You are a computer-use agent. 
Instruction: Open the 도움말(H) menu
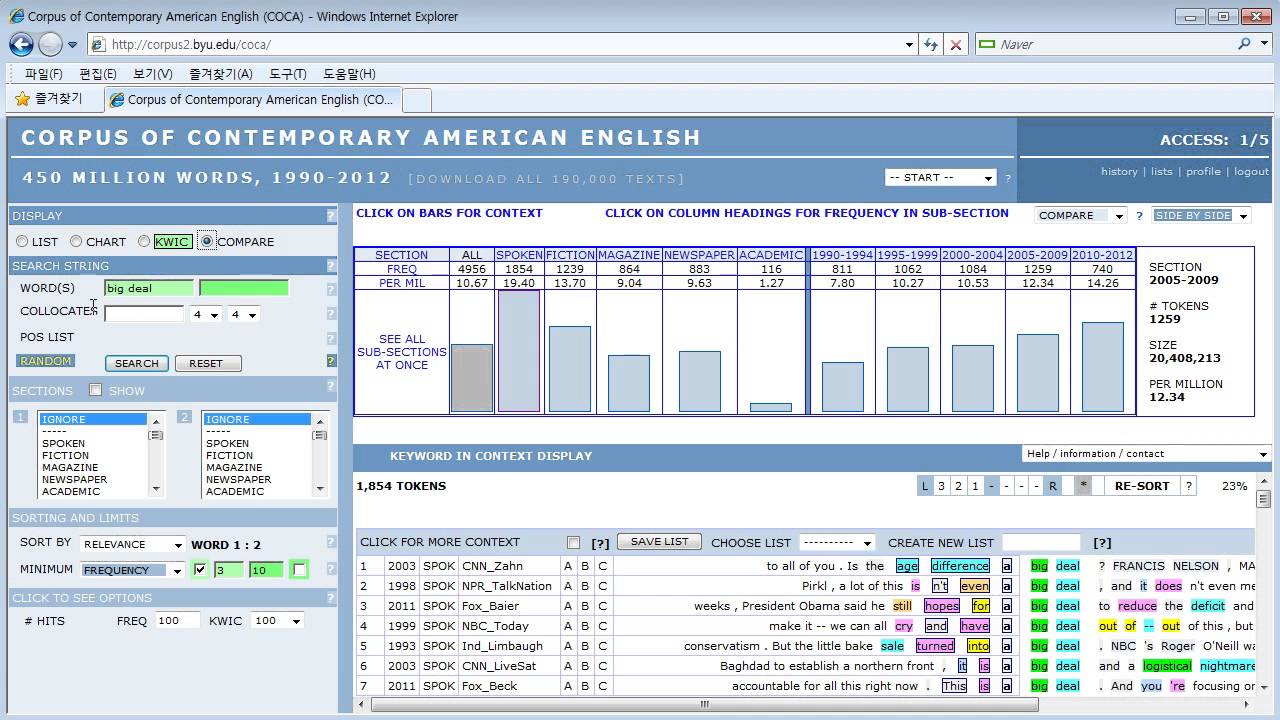point(349,74)
